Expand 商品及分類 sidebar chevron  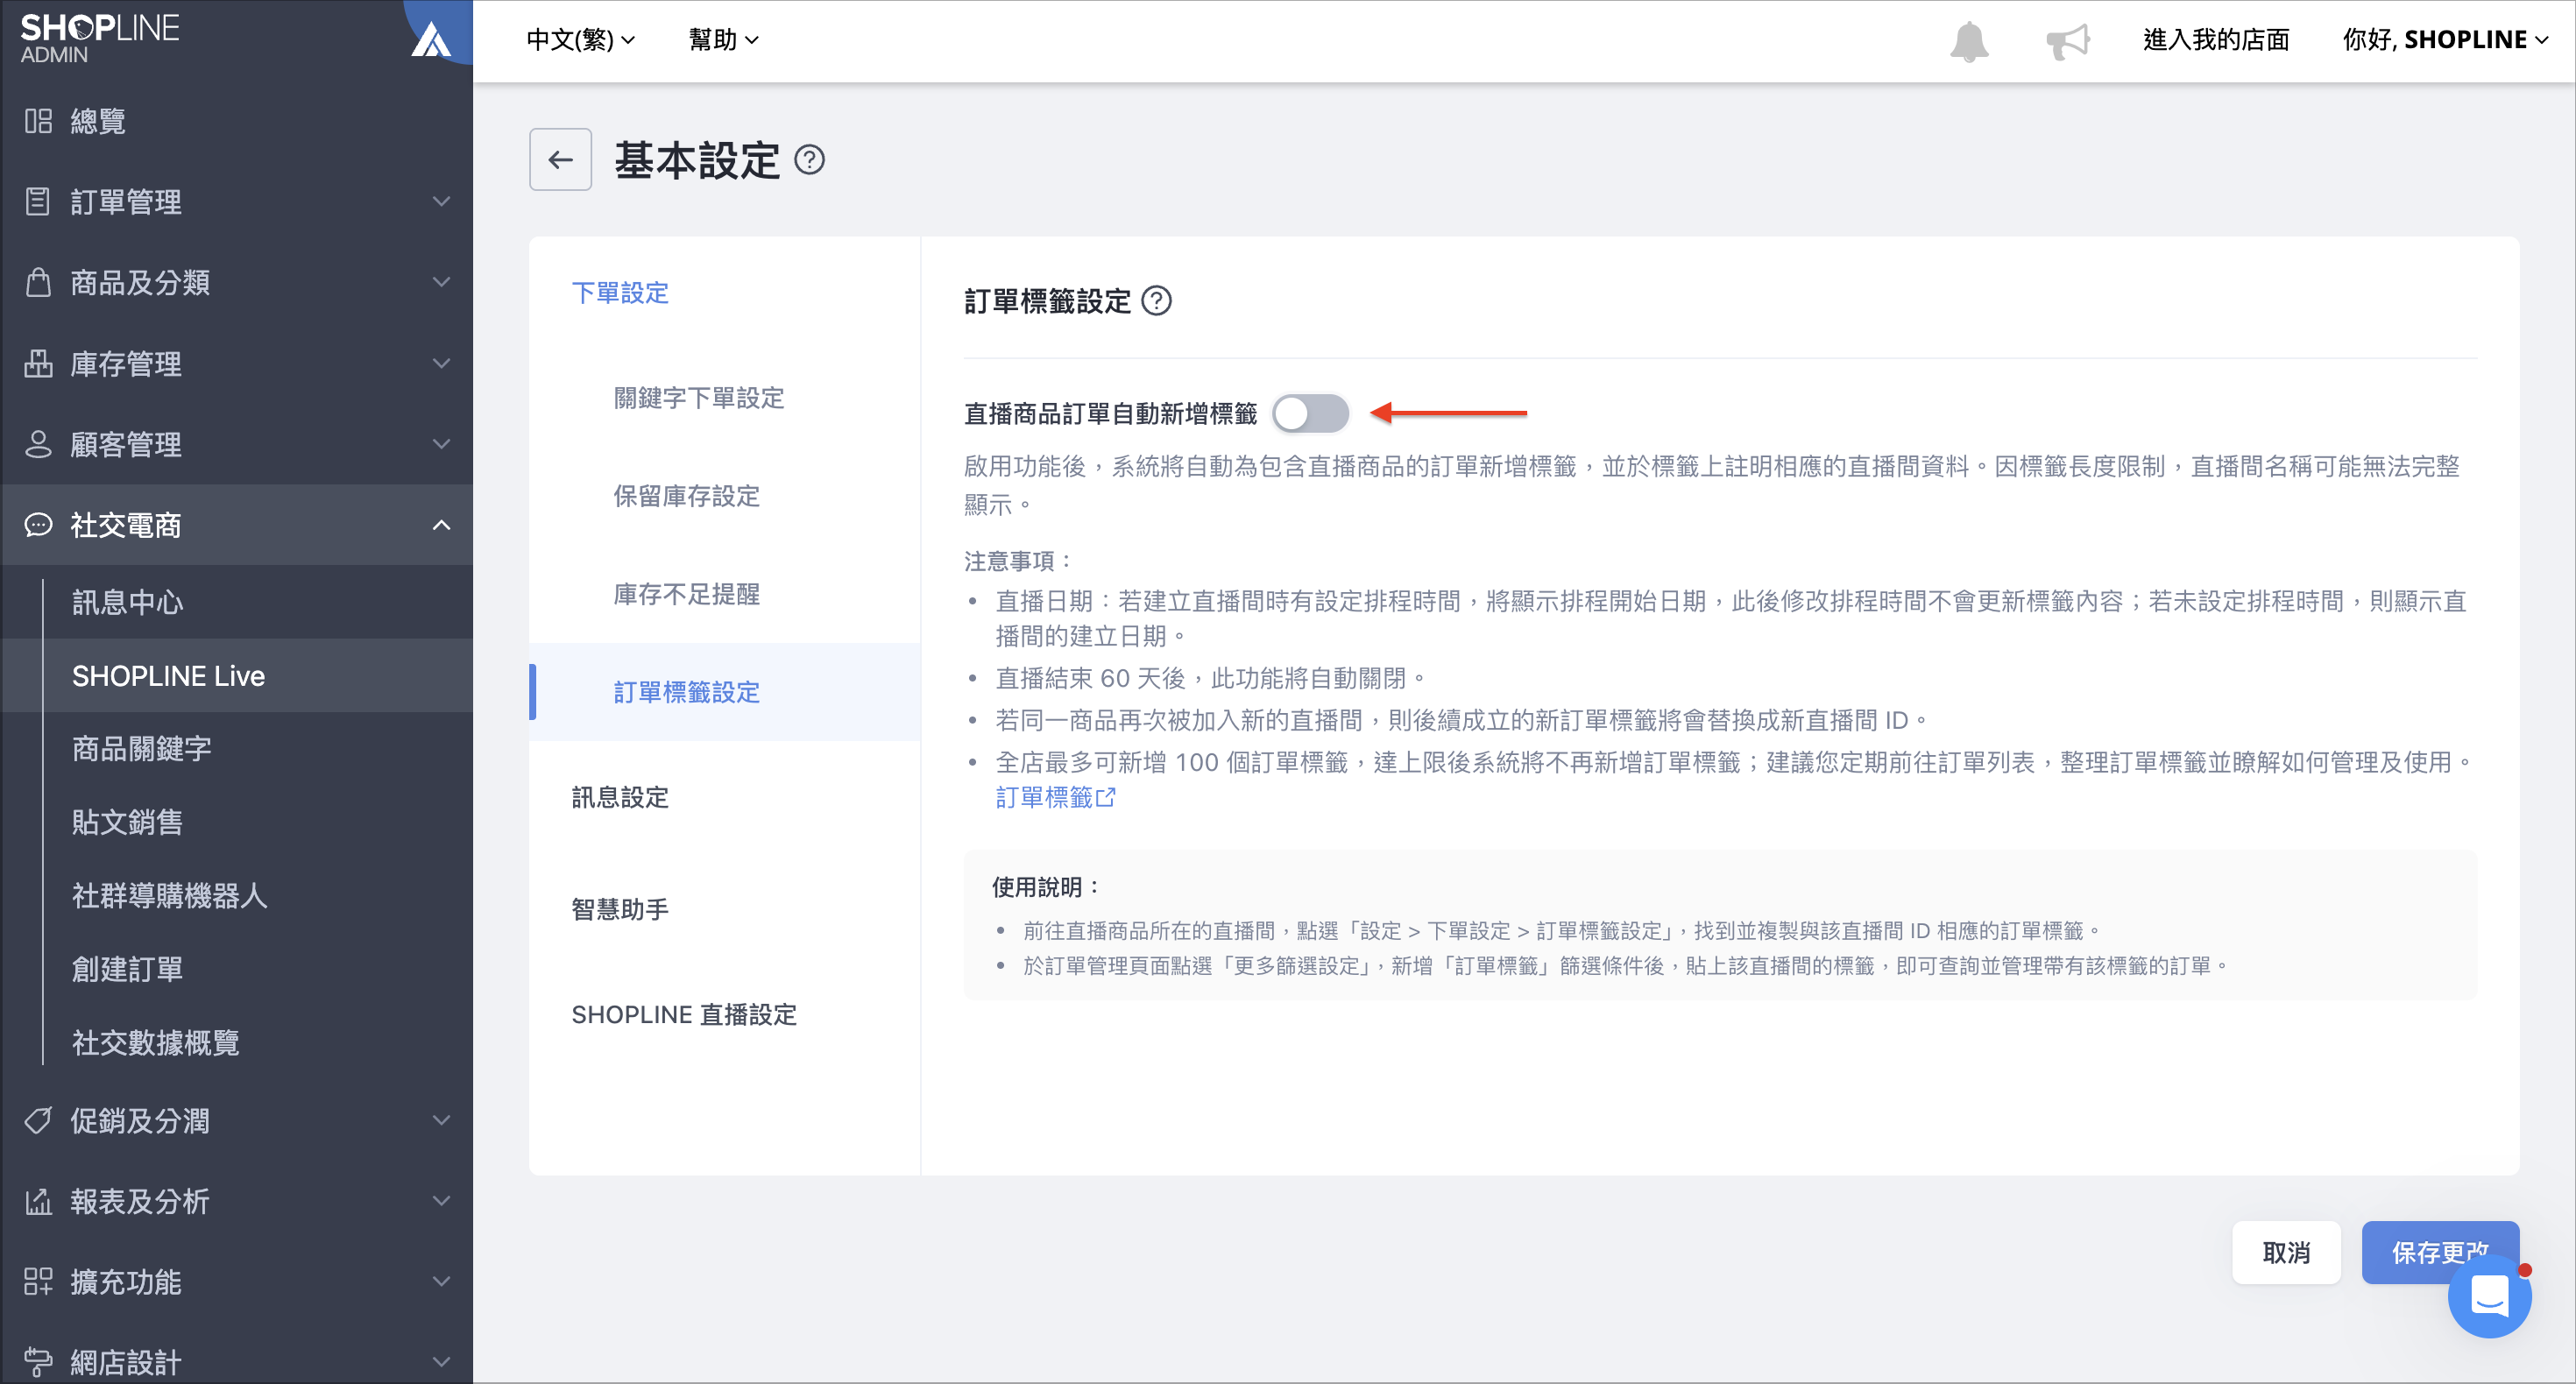pos(441,282)
